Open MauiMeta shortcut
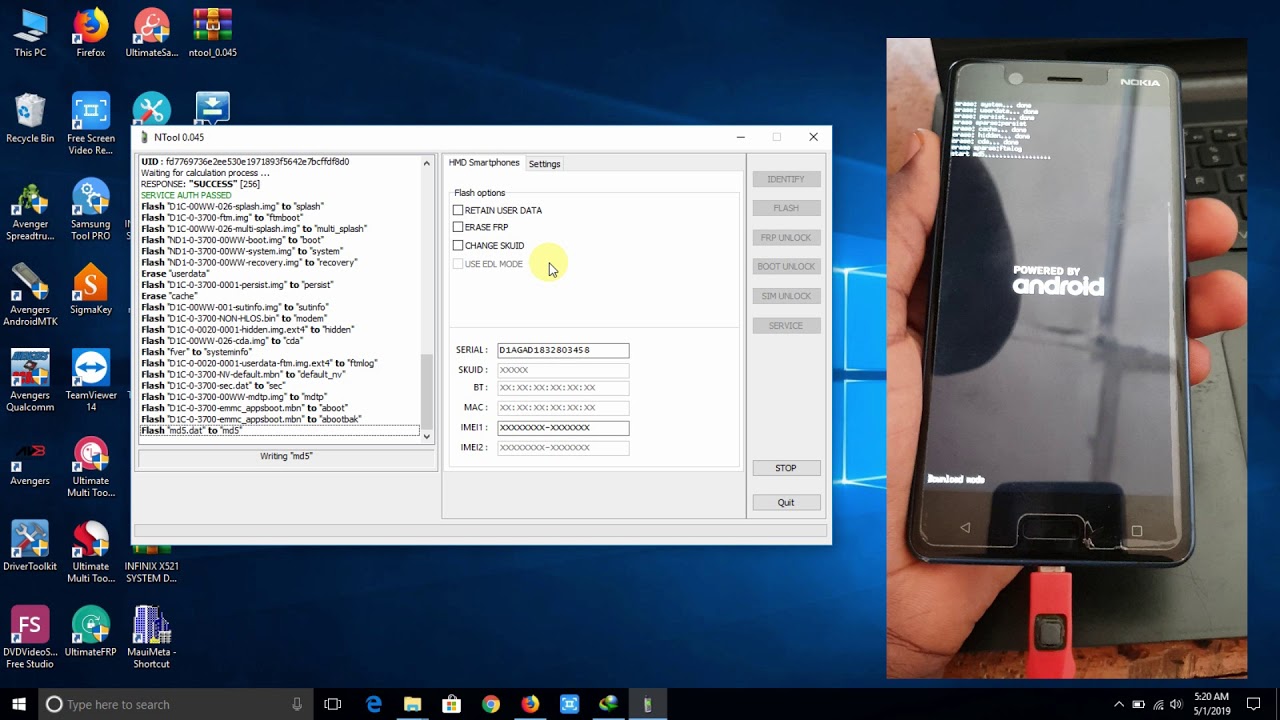 tap(151, 638)
